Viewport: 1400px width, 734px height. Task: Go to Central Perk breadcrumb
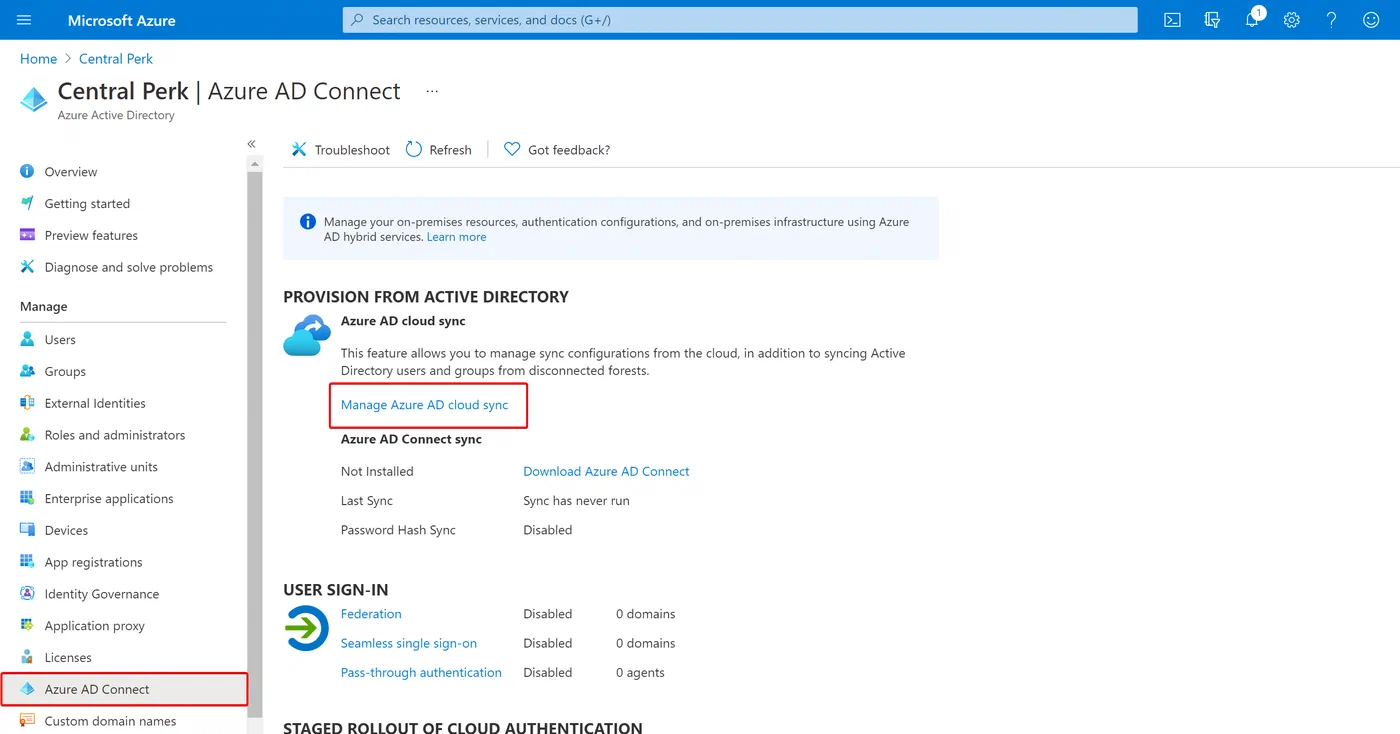pyautogui.click(x=116, y=59)
